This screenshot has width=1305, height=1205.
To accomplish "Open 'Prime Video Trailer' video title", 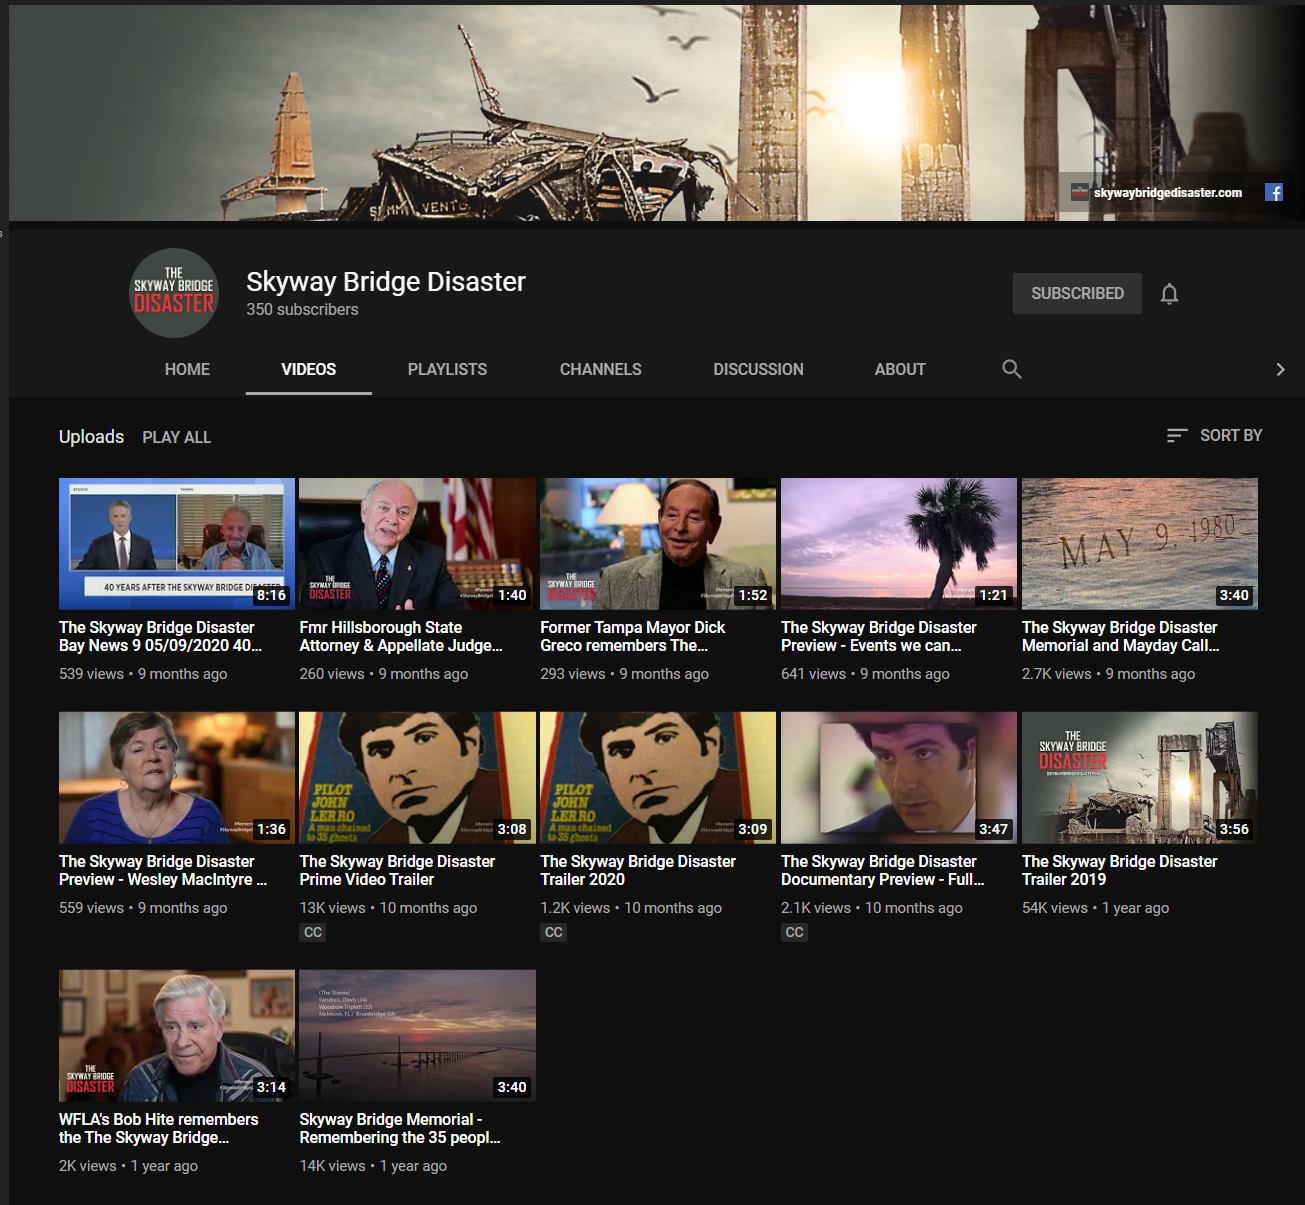I will [x=397, y=870].
